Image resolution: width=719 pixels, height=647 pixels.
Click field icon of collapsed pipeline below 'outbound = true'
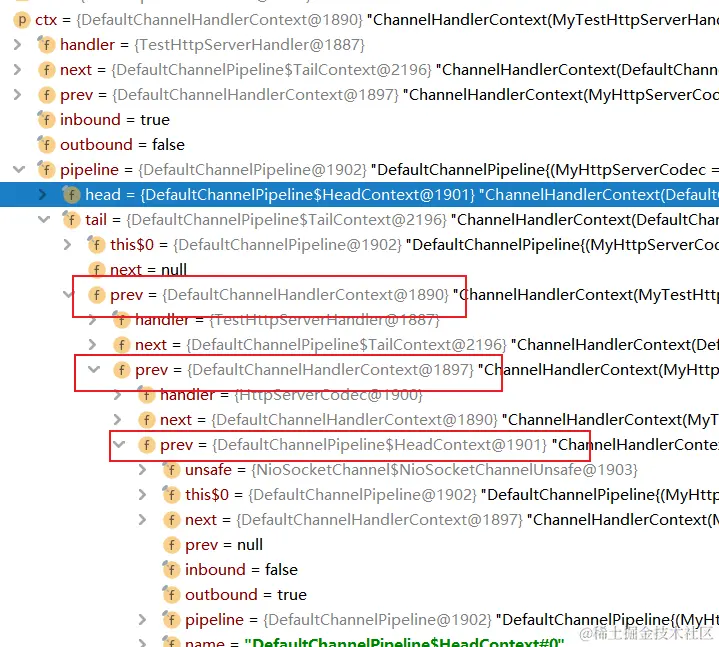(x=171, y=619)
